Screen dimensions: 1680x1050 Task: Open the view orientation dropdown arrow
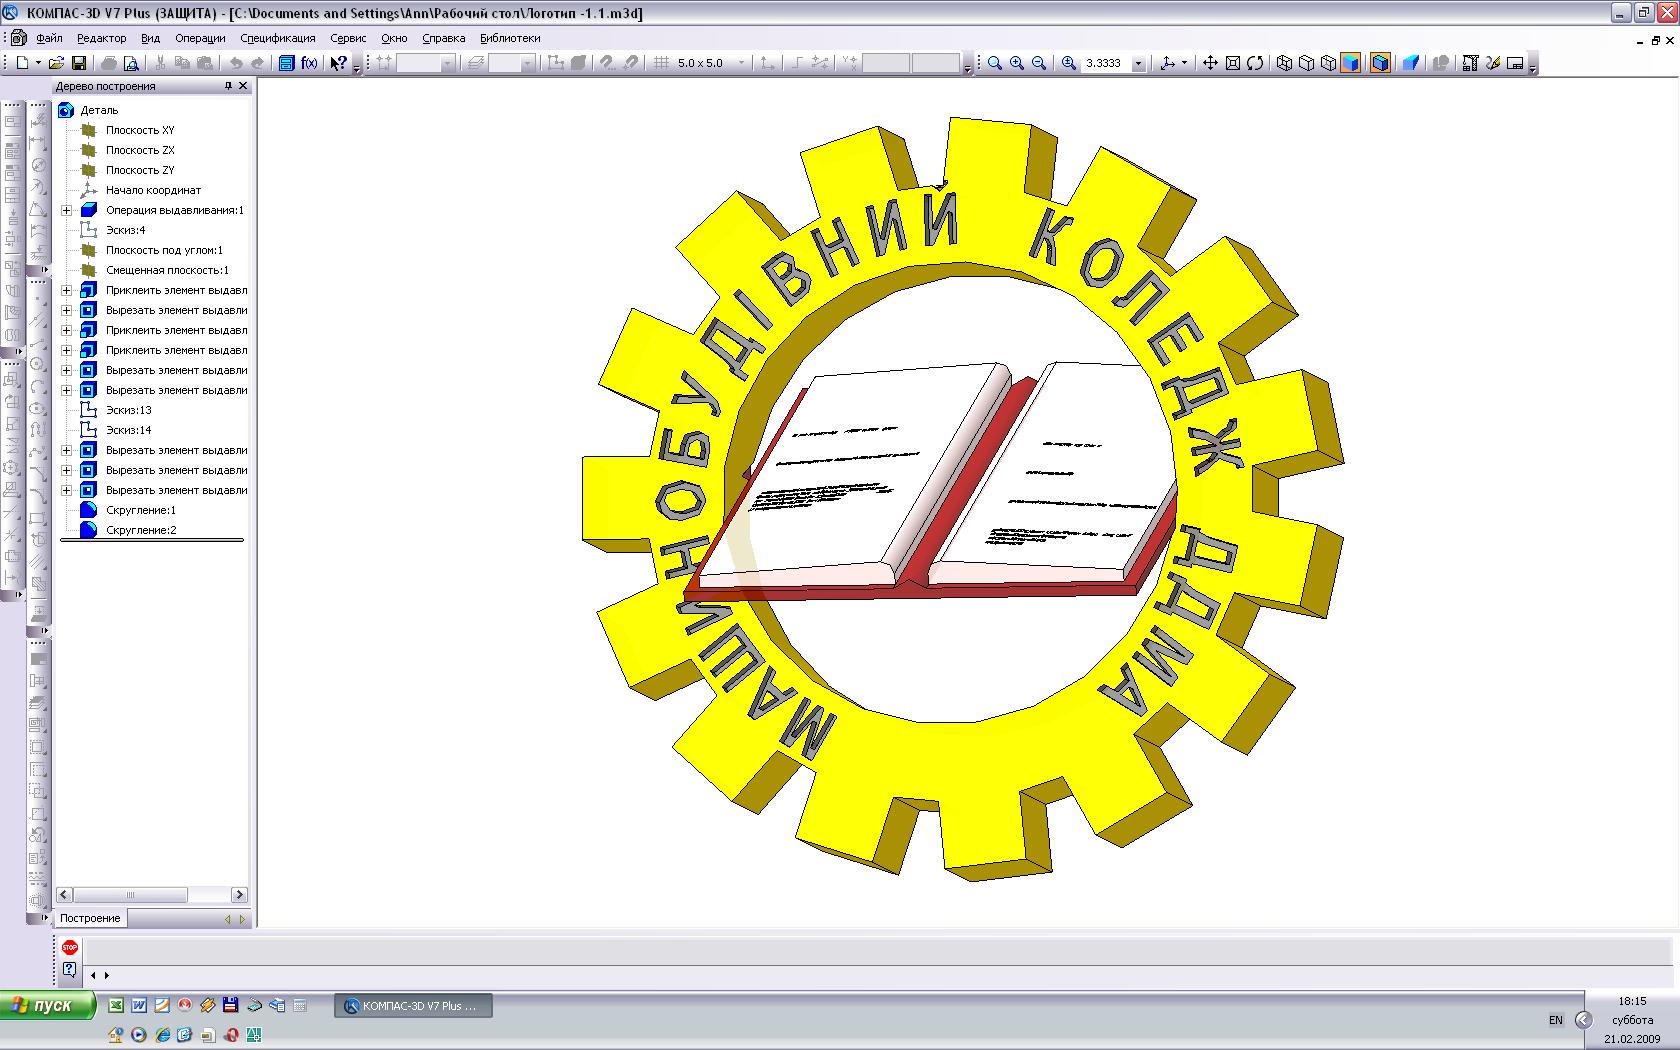1184,63
